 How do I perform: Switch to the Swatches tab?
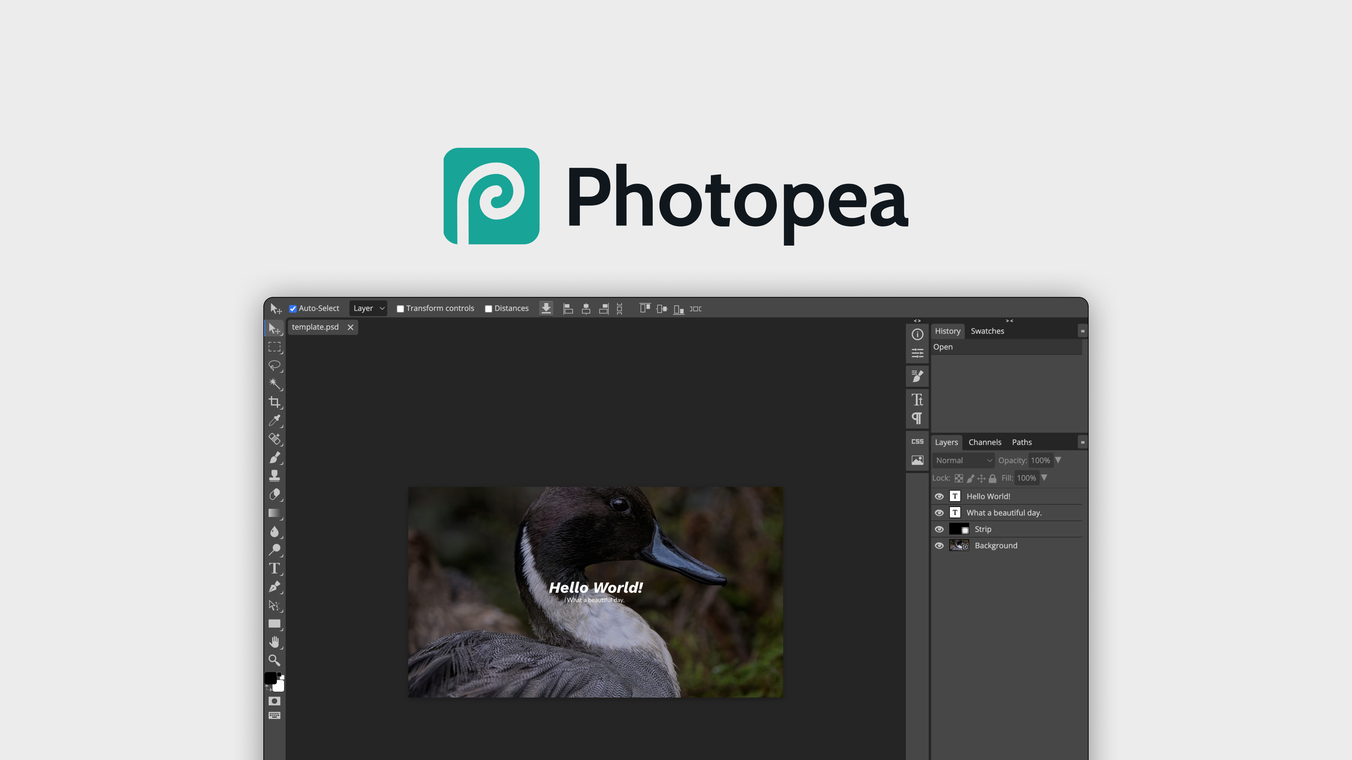[x=987, y=330]
